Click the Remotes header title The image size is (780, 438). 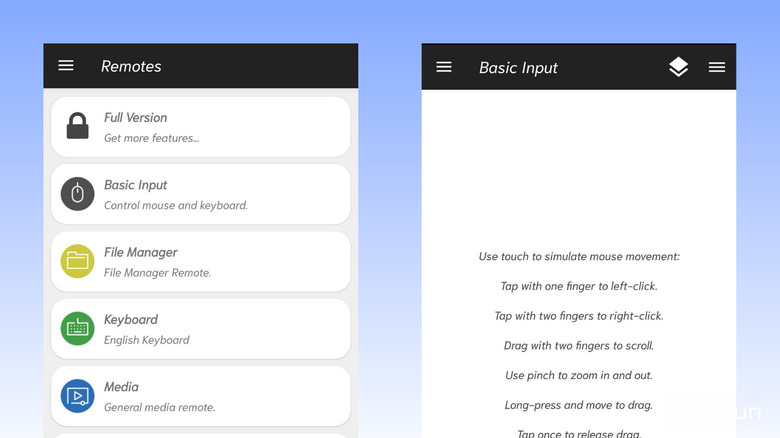[131, 67]
